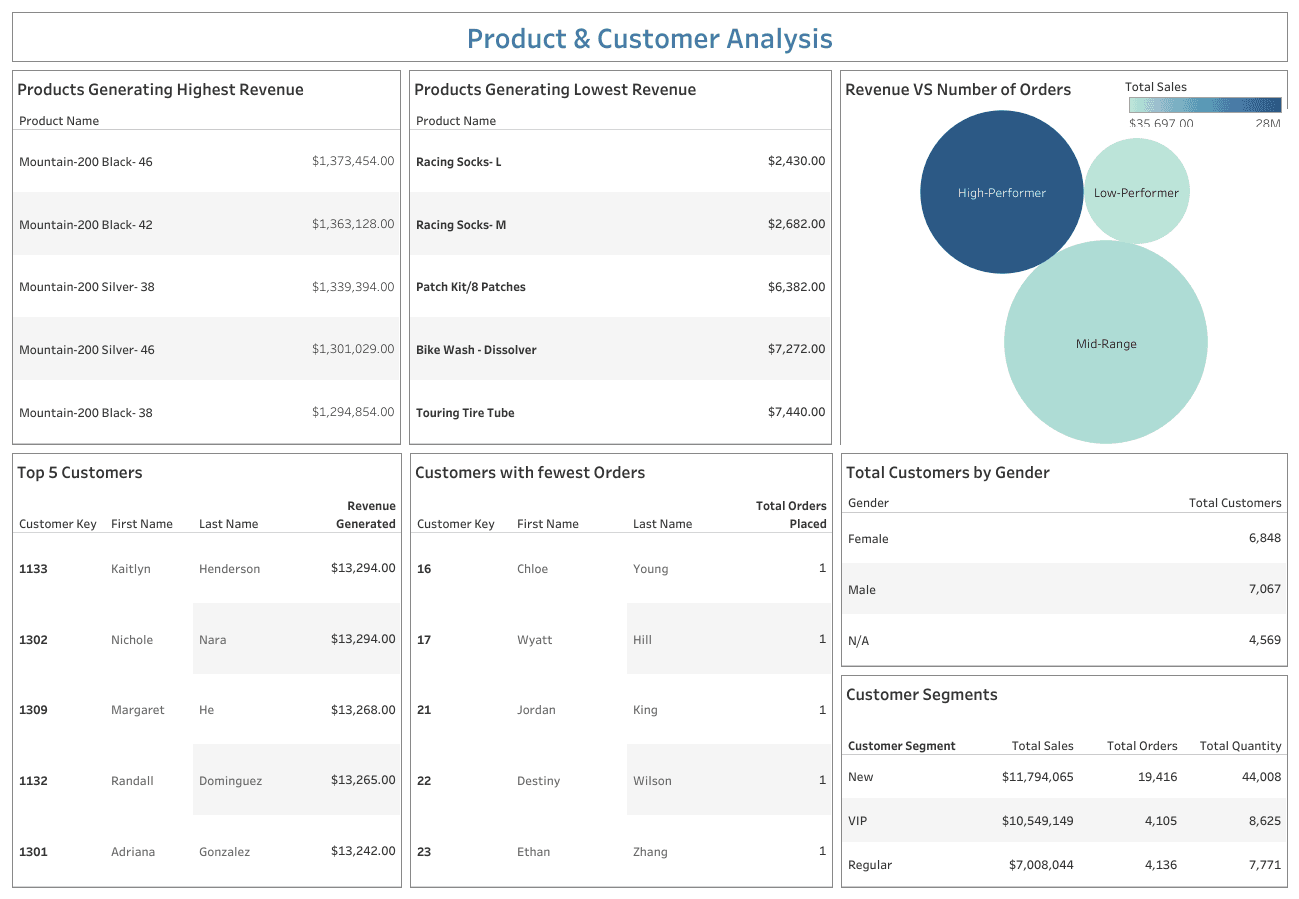The height and width of the screenshot is (899, 1299).
Task: Select the High-Performer bubble
Action: [1001, 192]
